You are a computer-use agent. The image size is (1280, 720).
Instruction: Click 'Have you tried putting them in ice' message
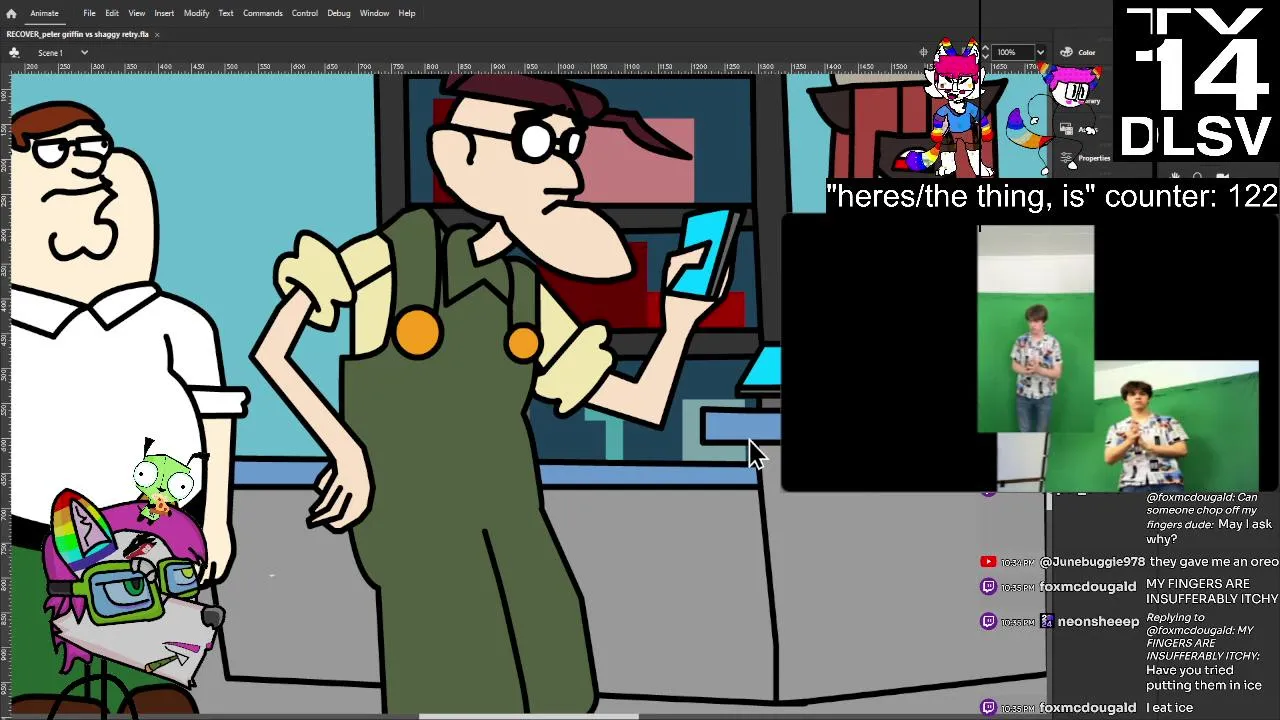[x=1204, y=678]
